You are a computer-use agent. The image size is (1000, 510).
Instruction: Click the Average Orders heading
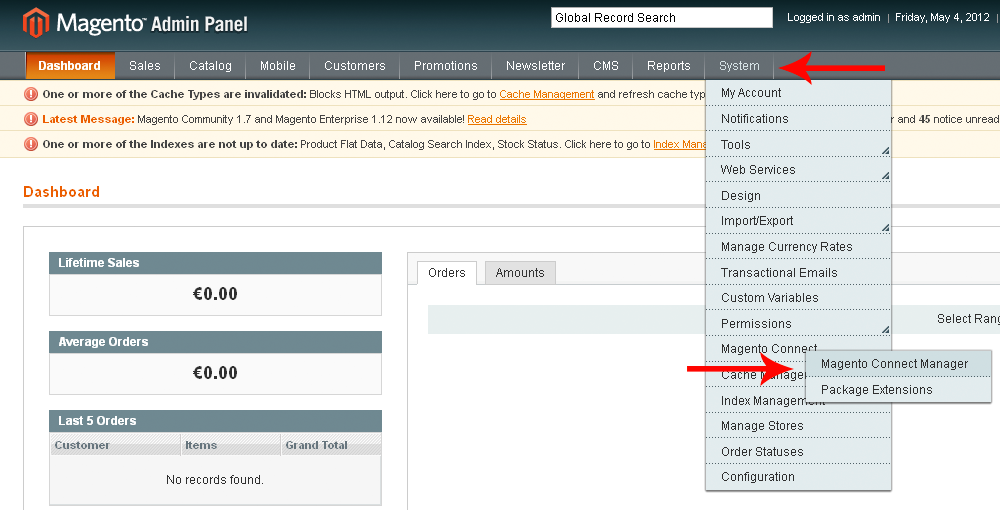pos(103,342)
